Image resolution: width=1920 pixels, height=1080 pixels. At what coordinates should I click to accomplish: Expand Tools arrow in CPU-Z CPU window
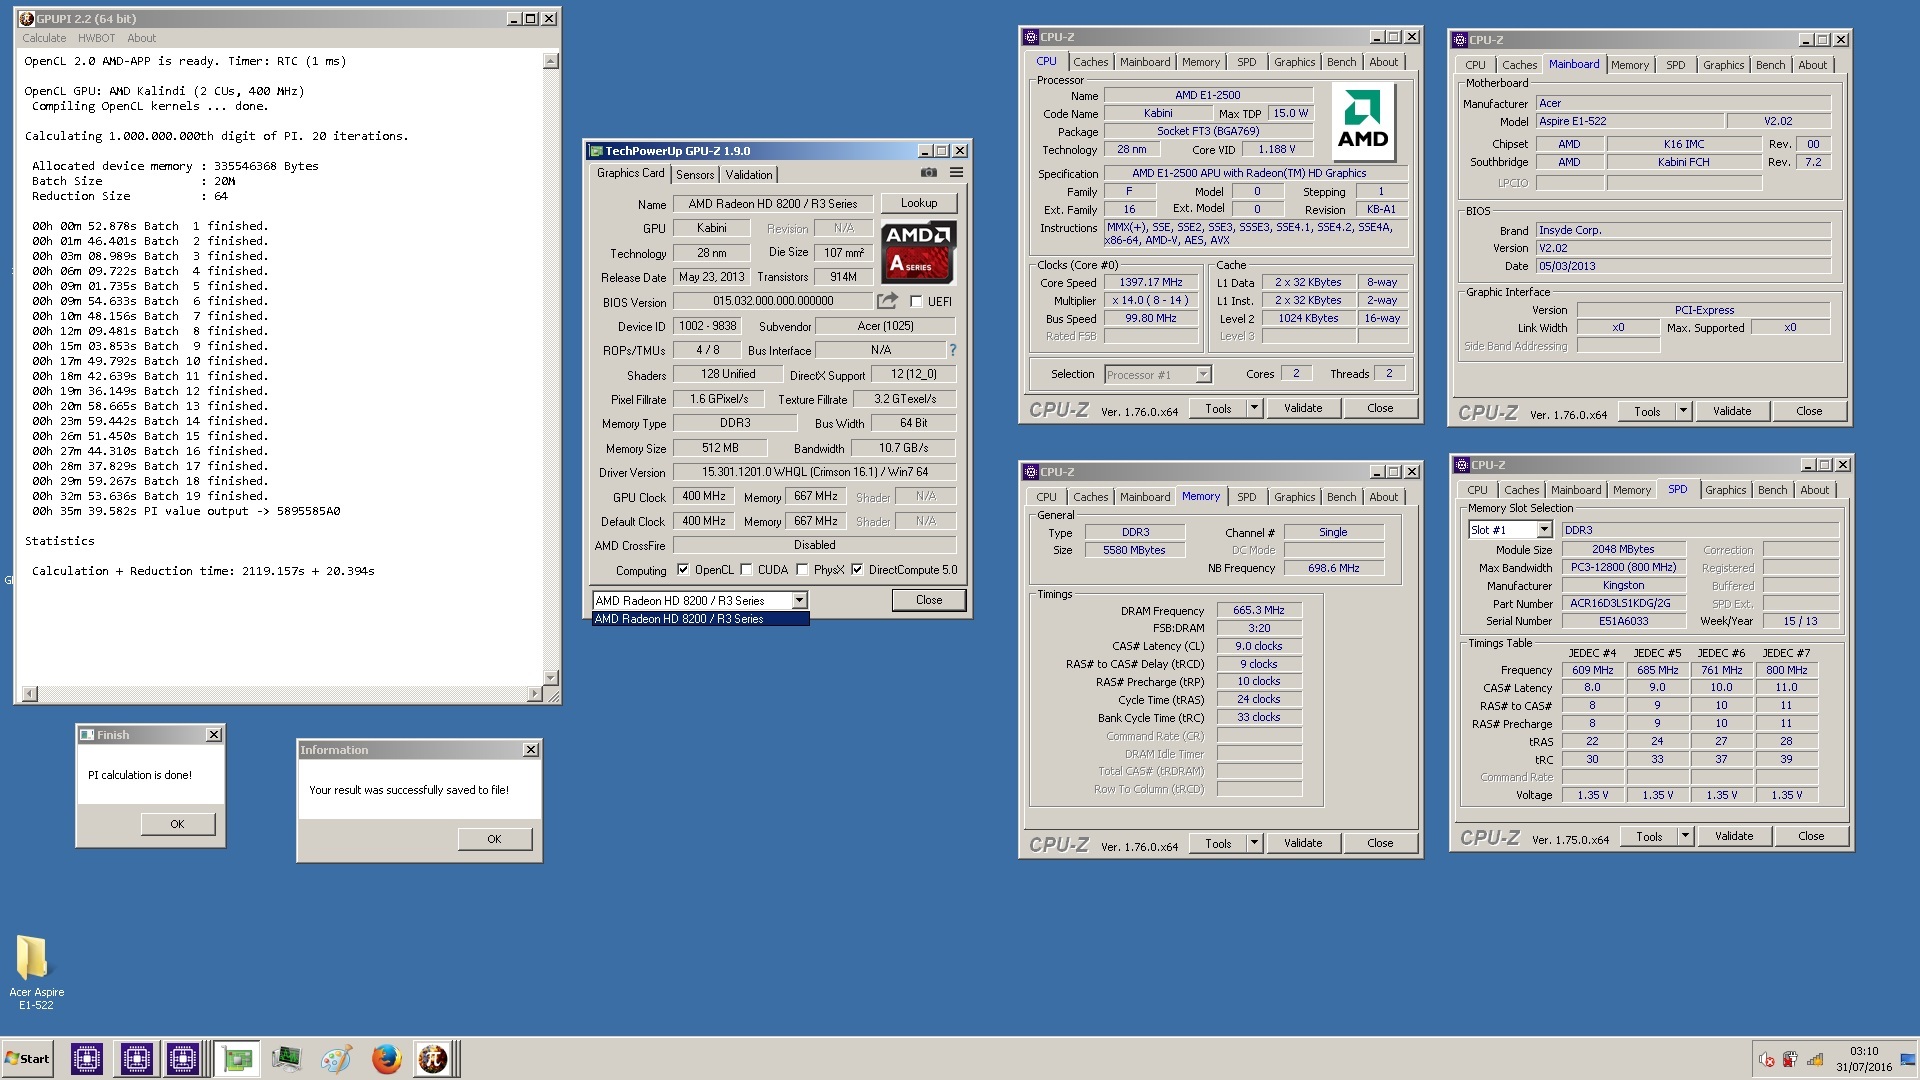pos(1255,408)
